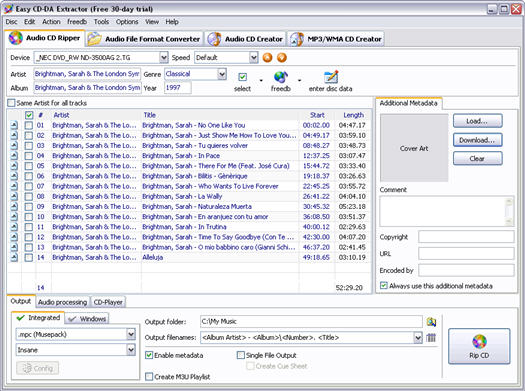Expand the Output filenames dropdown
Image resolution: width=525 pixels, height=391 pixels.
coord(418,337)
